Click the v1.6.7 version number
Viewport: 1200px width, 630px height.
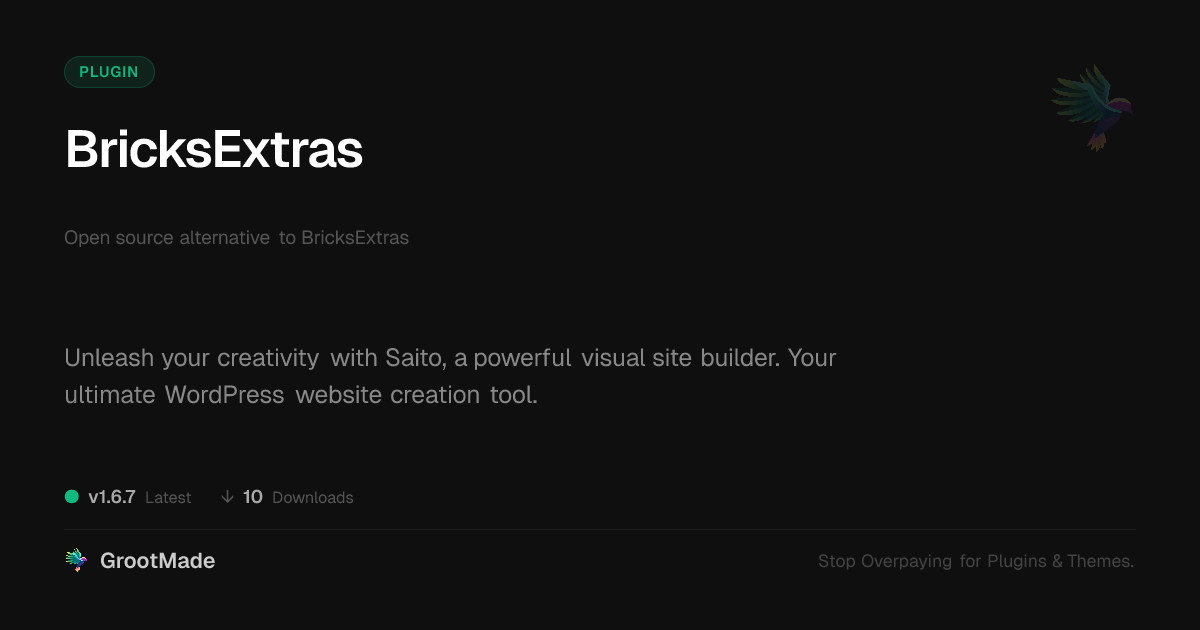[111, 497]
